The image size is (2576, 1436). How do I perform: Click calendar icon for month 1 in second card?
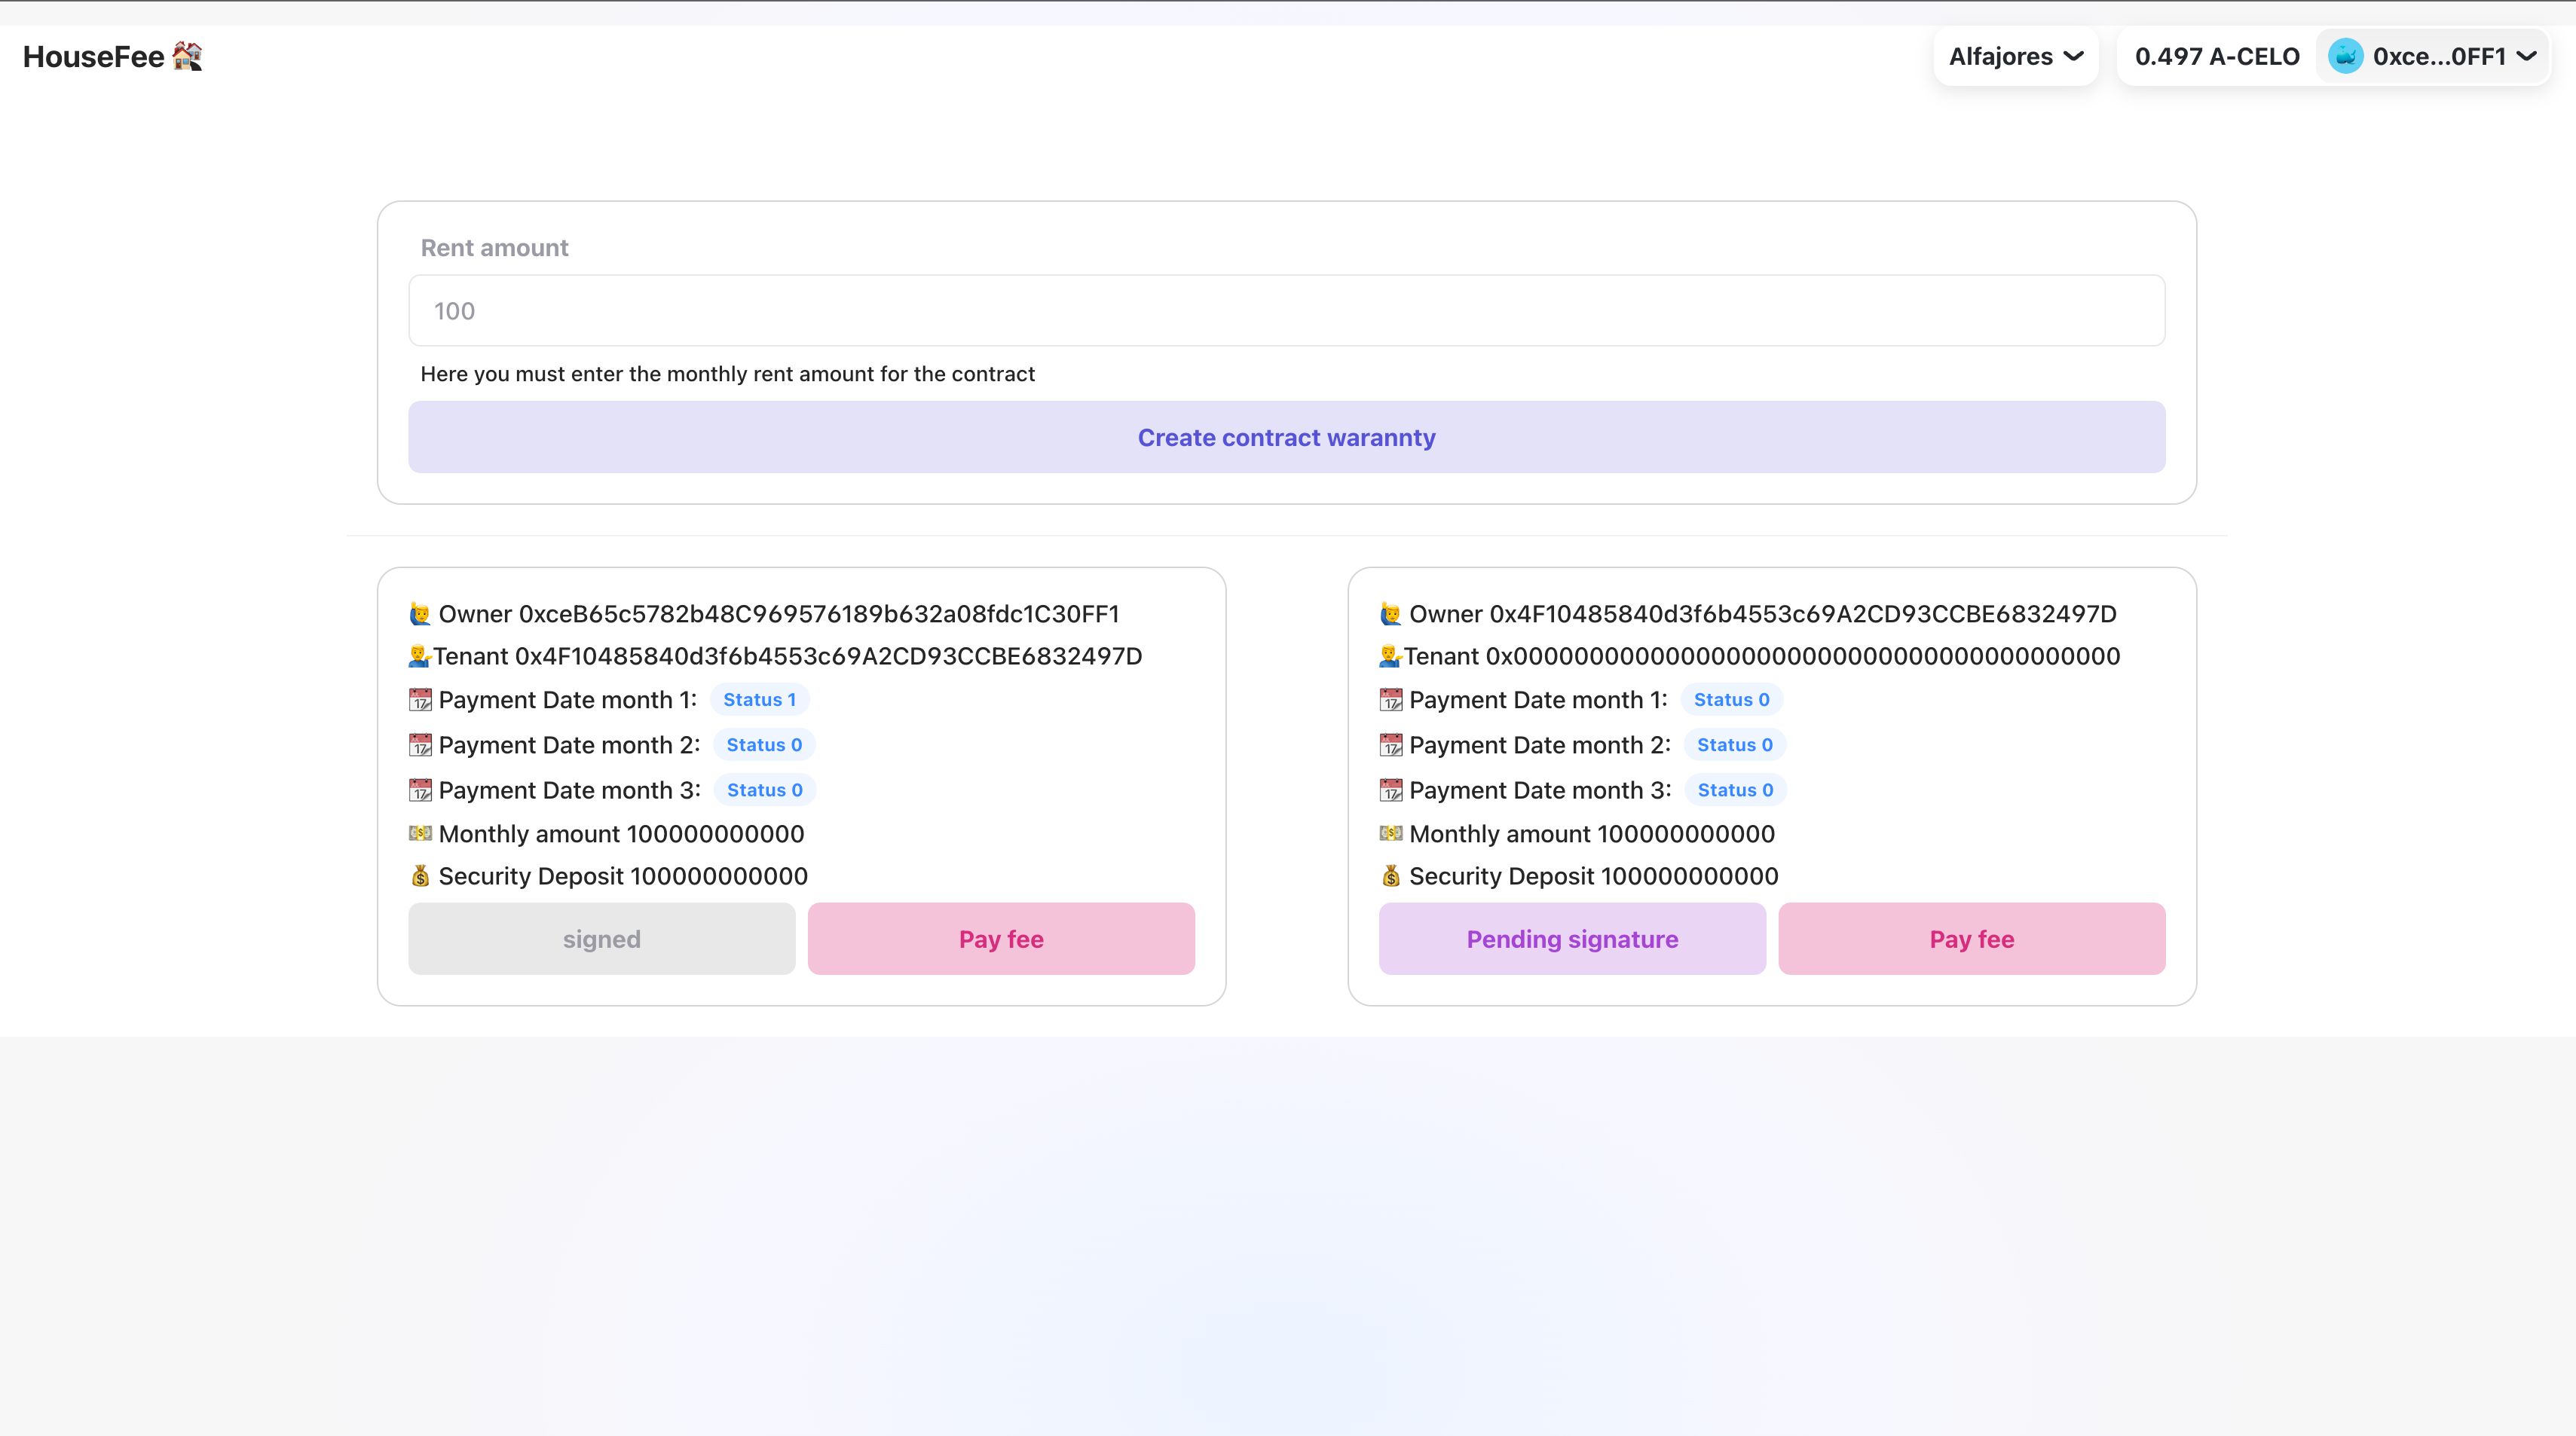coord(1390,700)
